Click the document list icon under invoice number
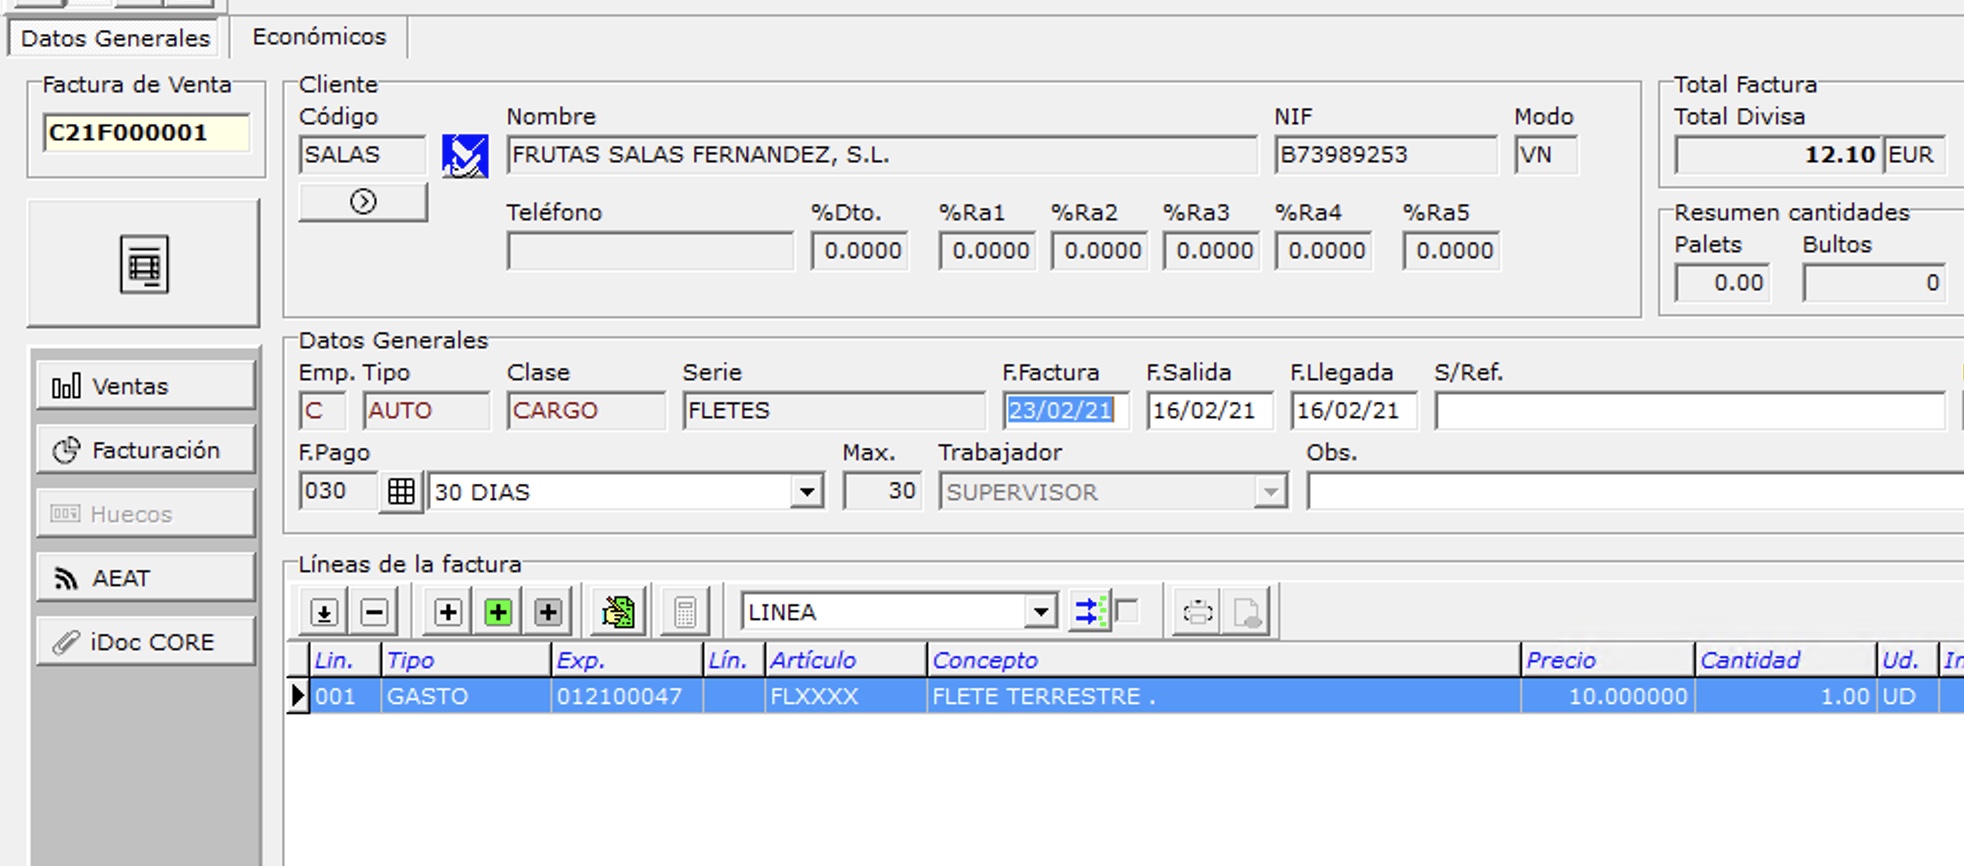This screenshot has height=866, width=1964. tap(144, 265)
